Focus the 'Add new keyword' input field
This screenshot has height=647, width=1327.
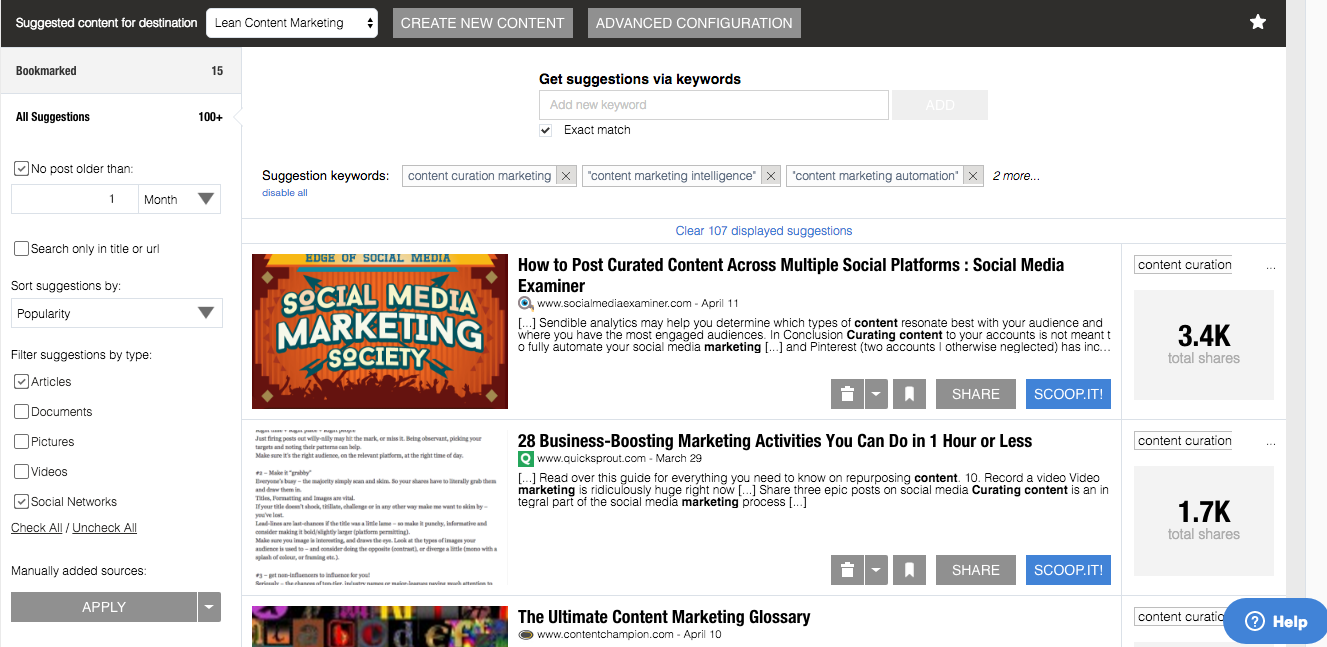click(x=714, y=105)
